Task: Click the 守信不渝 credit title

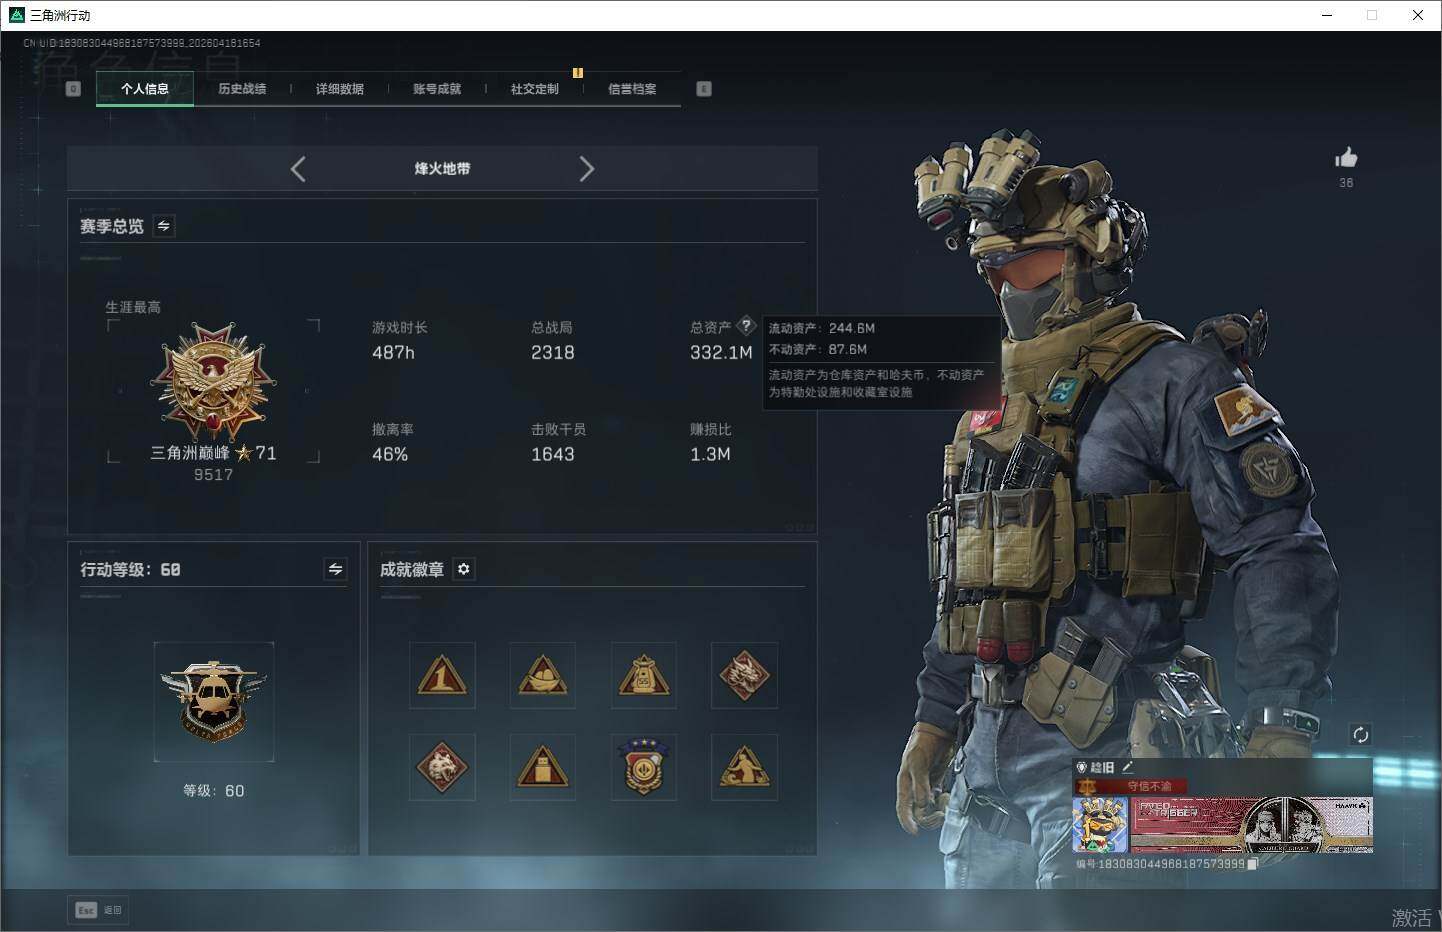Action: (1150, 786)
